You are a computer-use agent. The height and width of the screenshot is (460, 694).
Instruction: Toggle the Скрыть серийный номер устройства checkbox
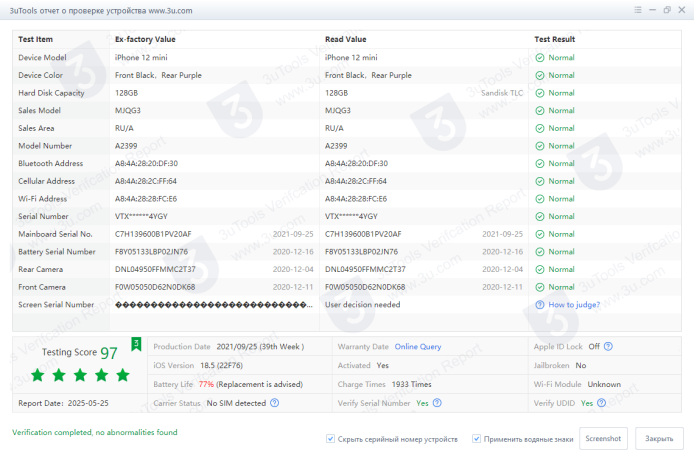[331, 439]
